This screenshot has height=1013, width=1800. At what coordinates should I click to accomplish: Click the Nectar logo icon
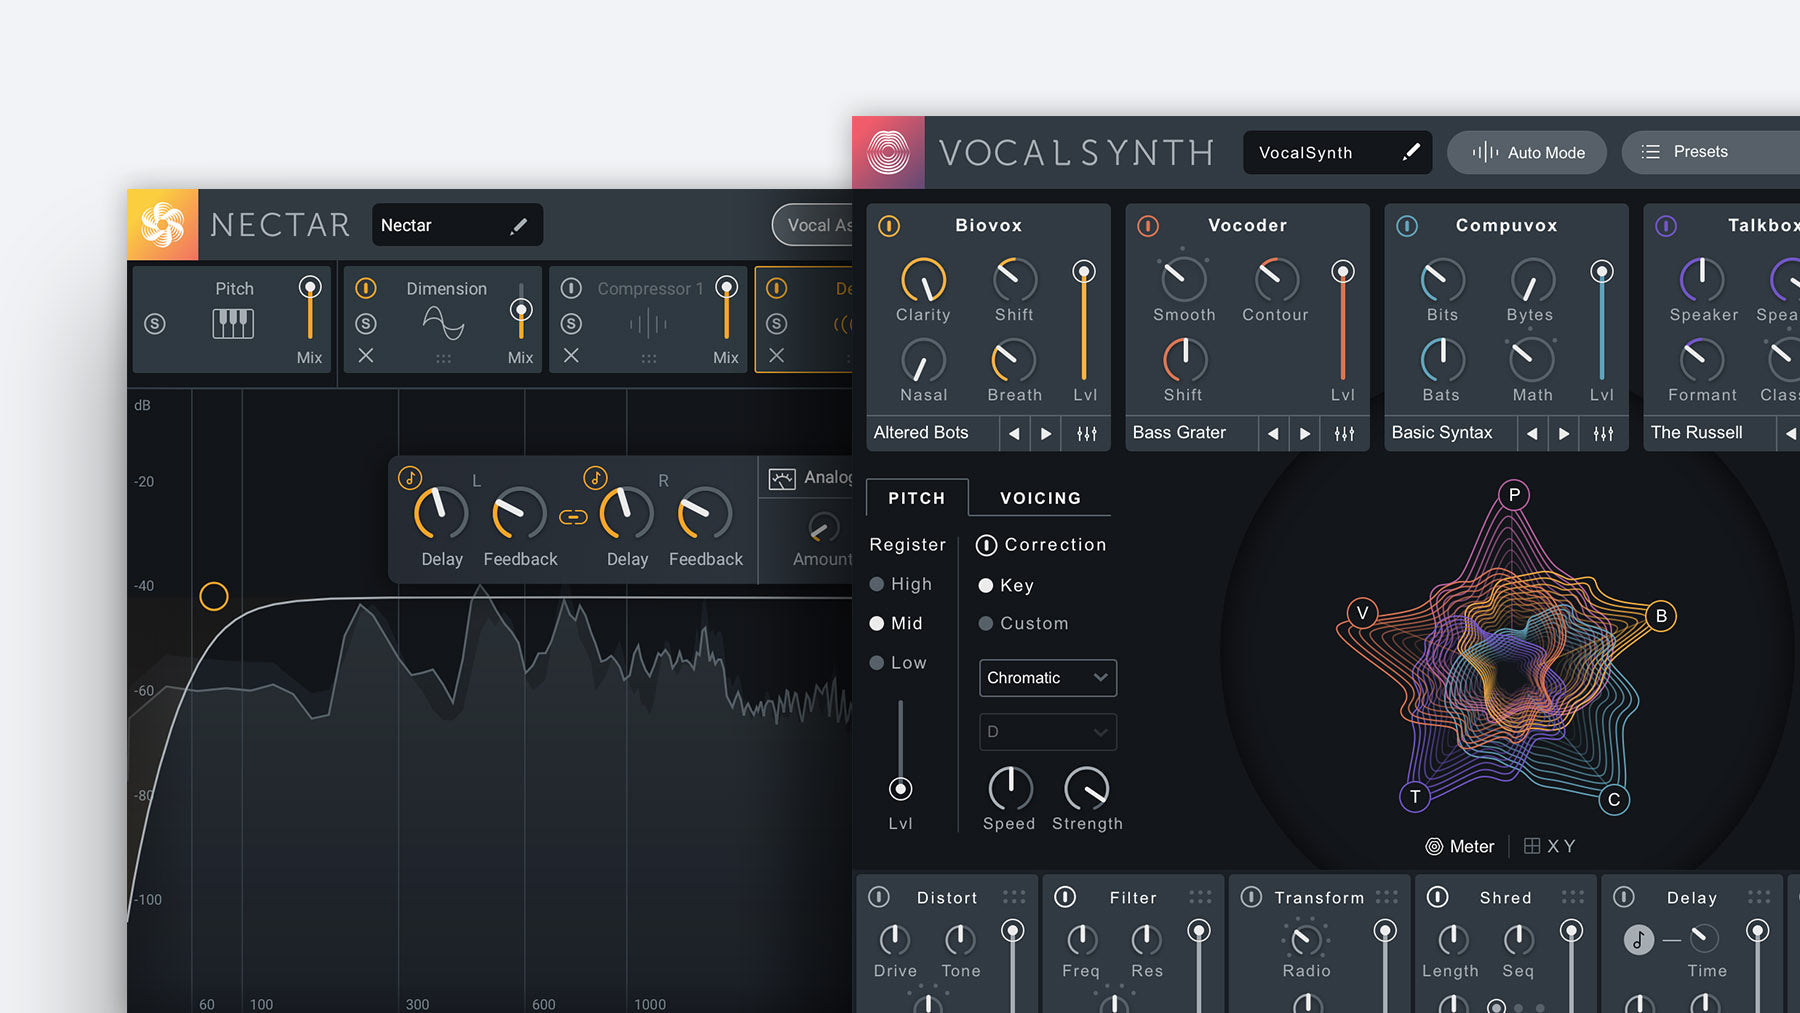pos(162,224)
